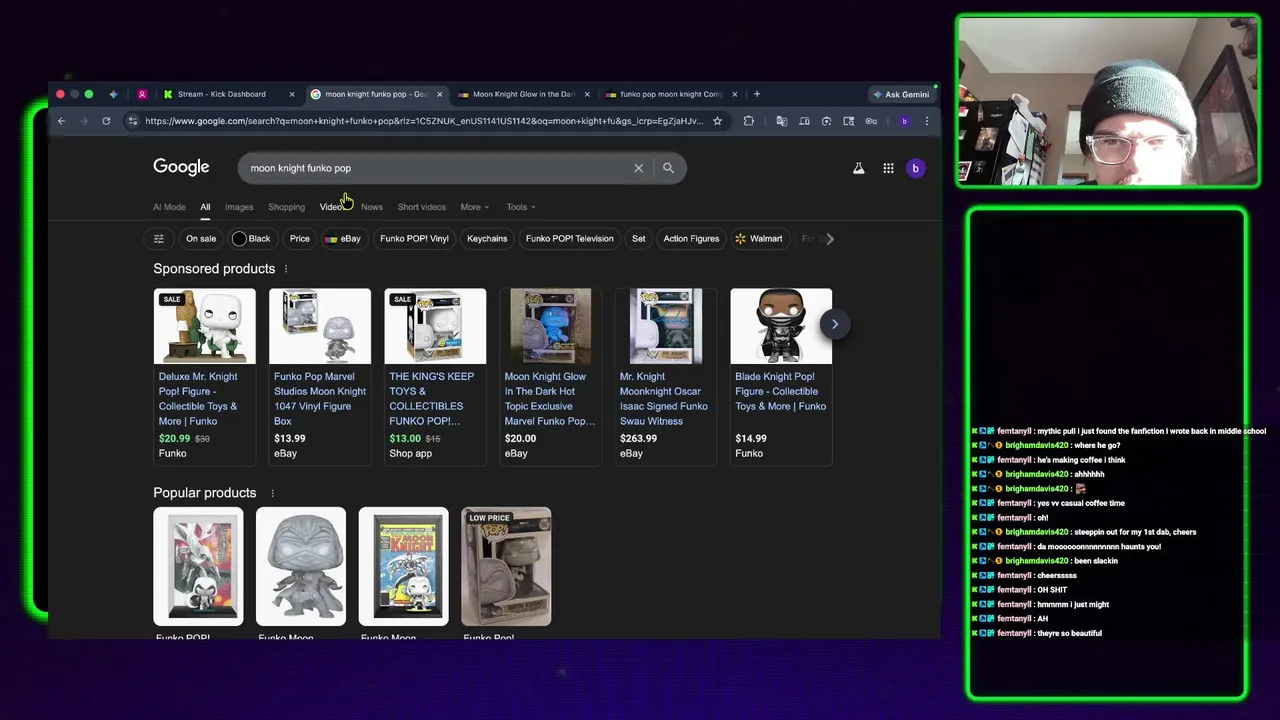Toggle the Set filter chip
Image resolution: width=1280 pixels, height=720 pixels.
click(638, 239)
